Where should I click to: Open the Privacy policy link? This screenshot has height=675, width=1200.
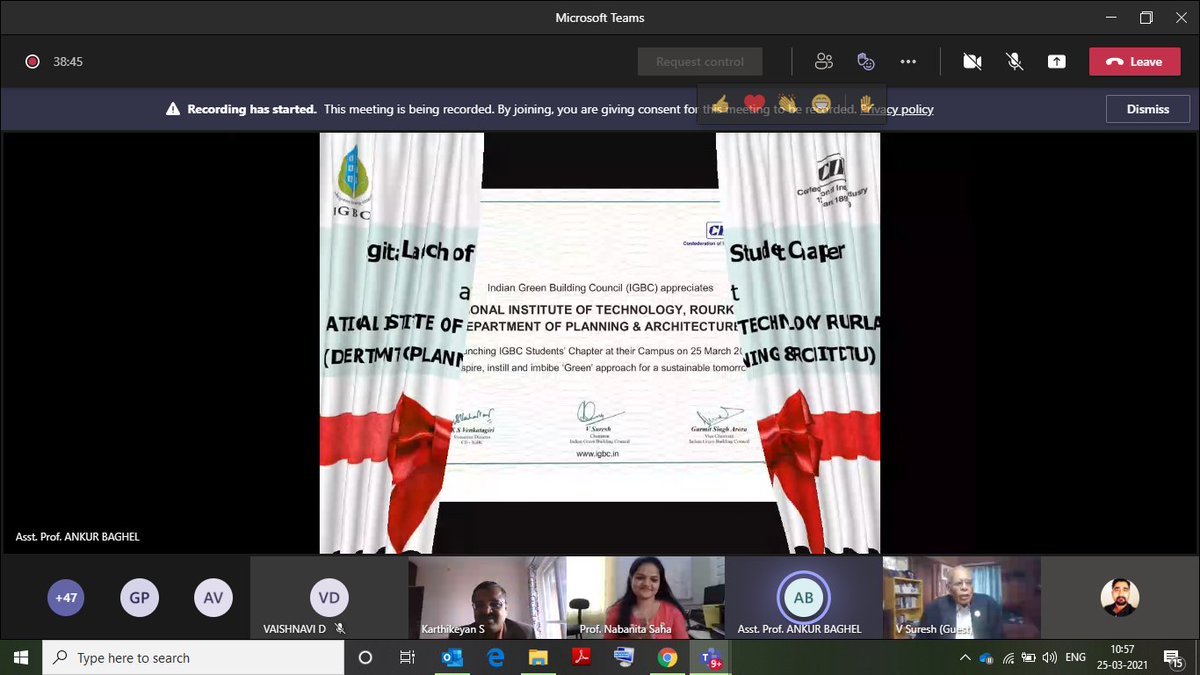(897, 109)
